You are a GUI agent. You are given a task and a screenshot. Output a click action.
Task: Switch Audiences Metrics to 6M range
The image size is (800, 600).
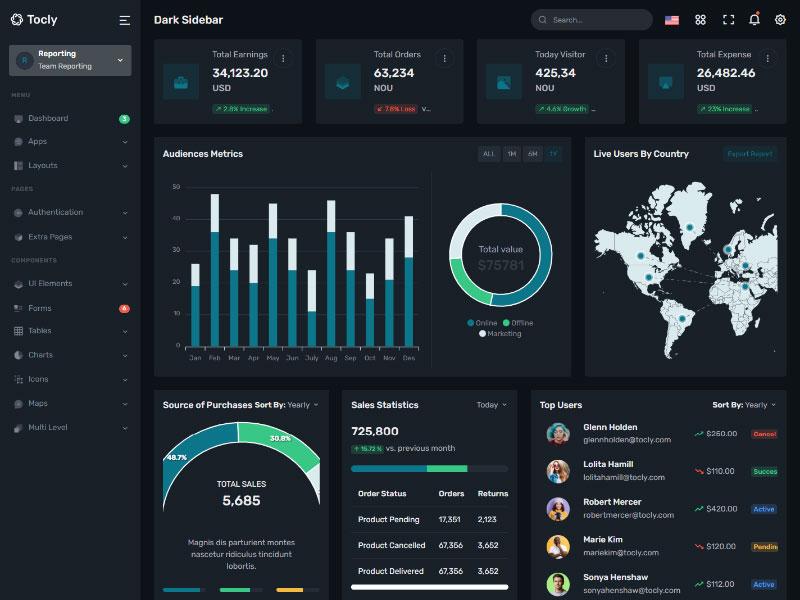pyautogui.click(x=533, y=154)
